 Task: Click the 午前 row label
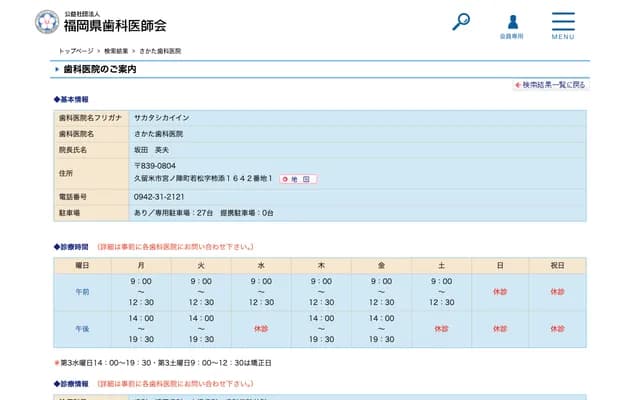pos(82,292)
